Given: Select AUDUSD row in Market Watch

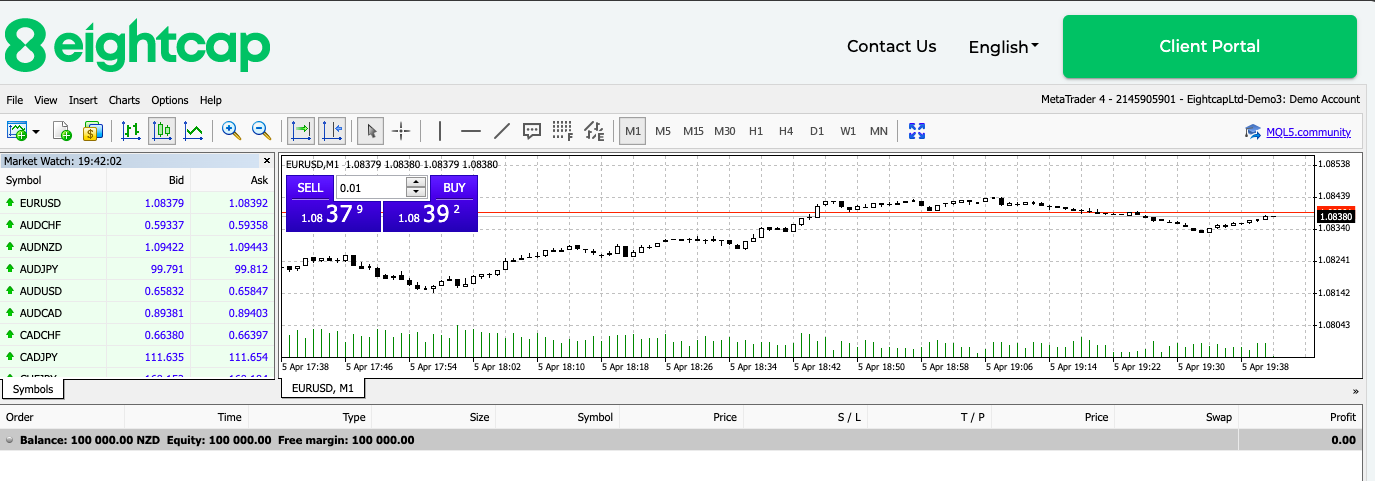Looking at the screenshot, I should point(137,291).
